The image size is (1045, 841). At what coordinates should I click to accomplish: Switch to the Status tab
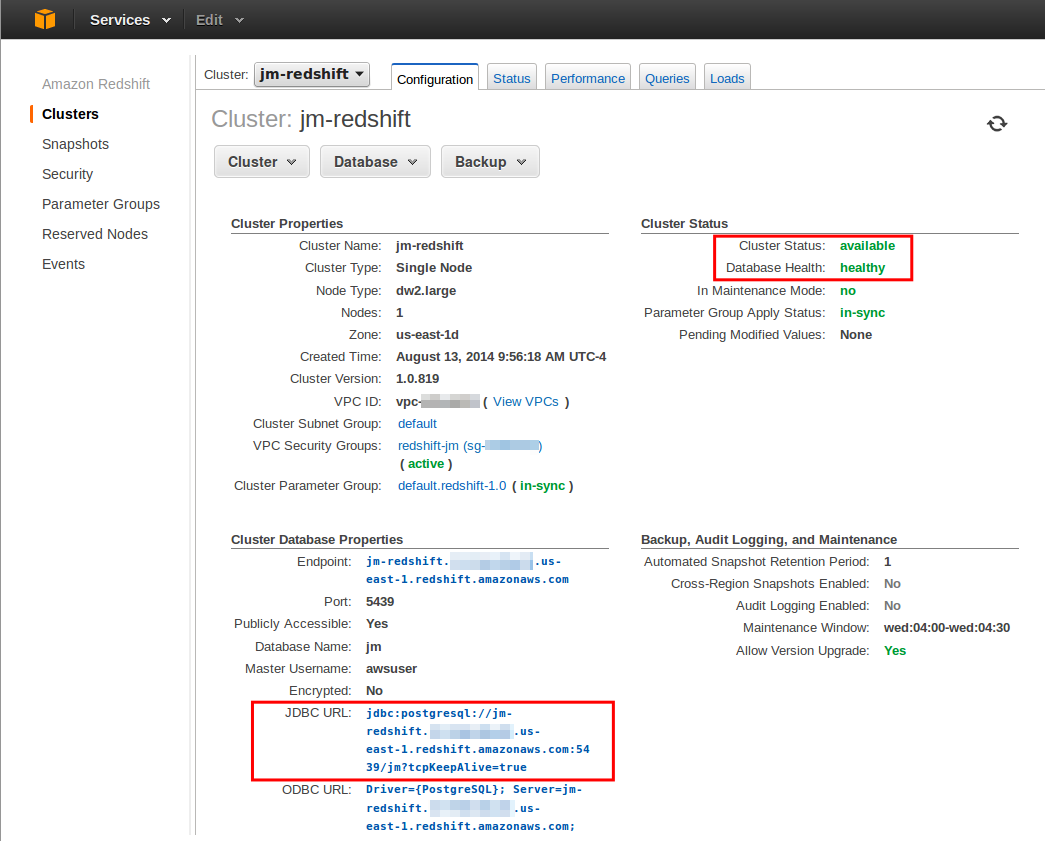tap(511, 78)
